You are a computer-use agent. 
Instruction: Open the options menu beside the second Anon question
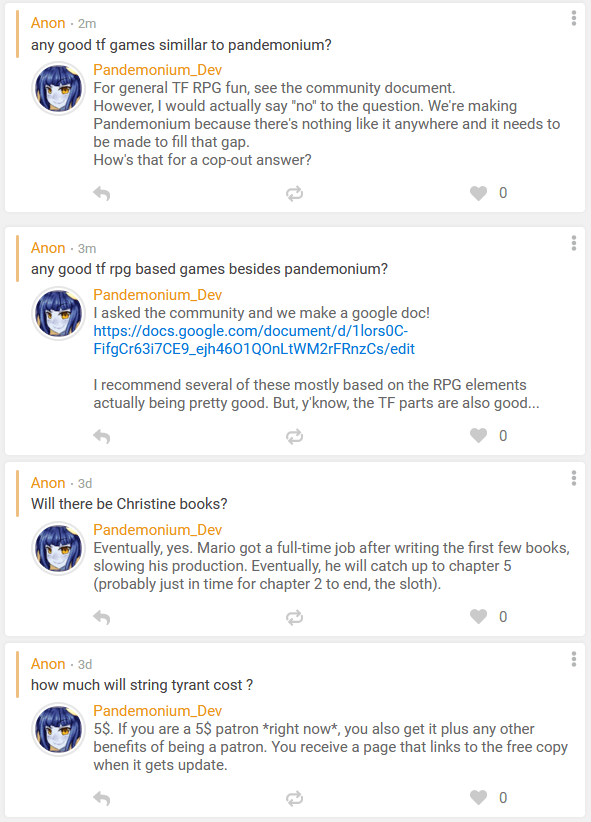coord(573,245)
